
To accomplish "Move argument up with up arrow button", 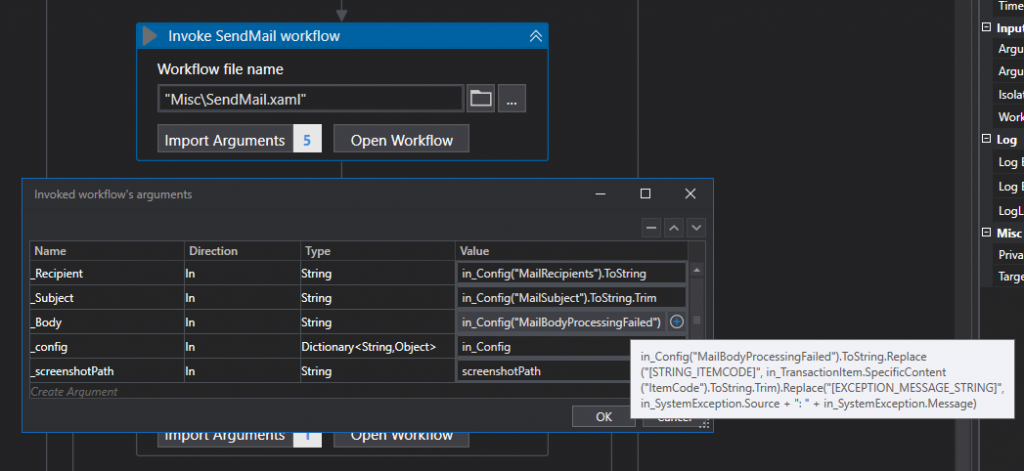I will 674,228.
